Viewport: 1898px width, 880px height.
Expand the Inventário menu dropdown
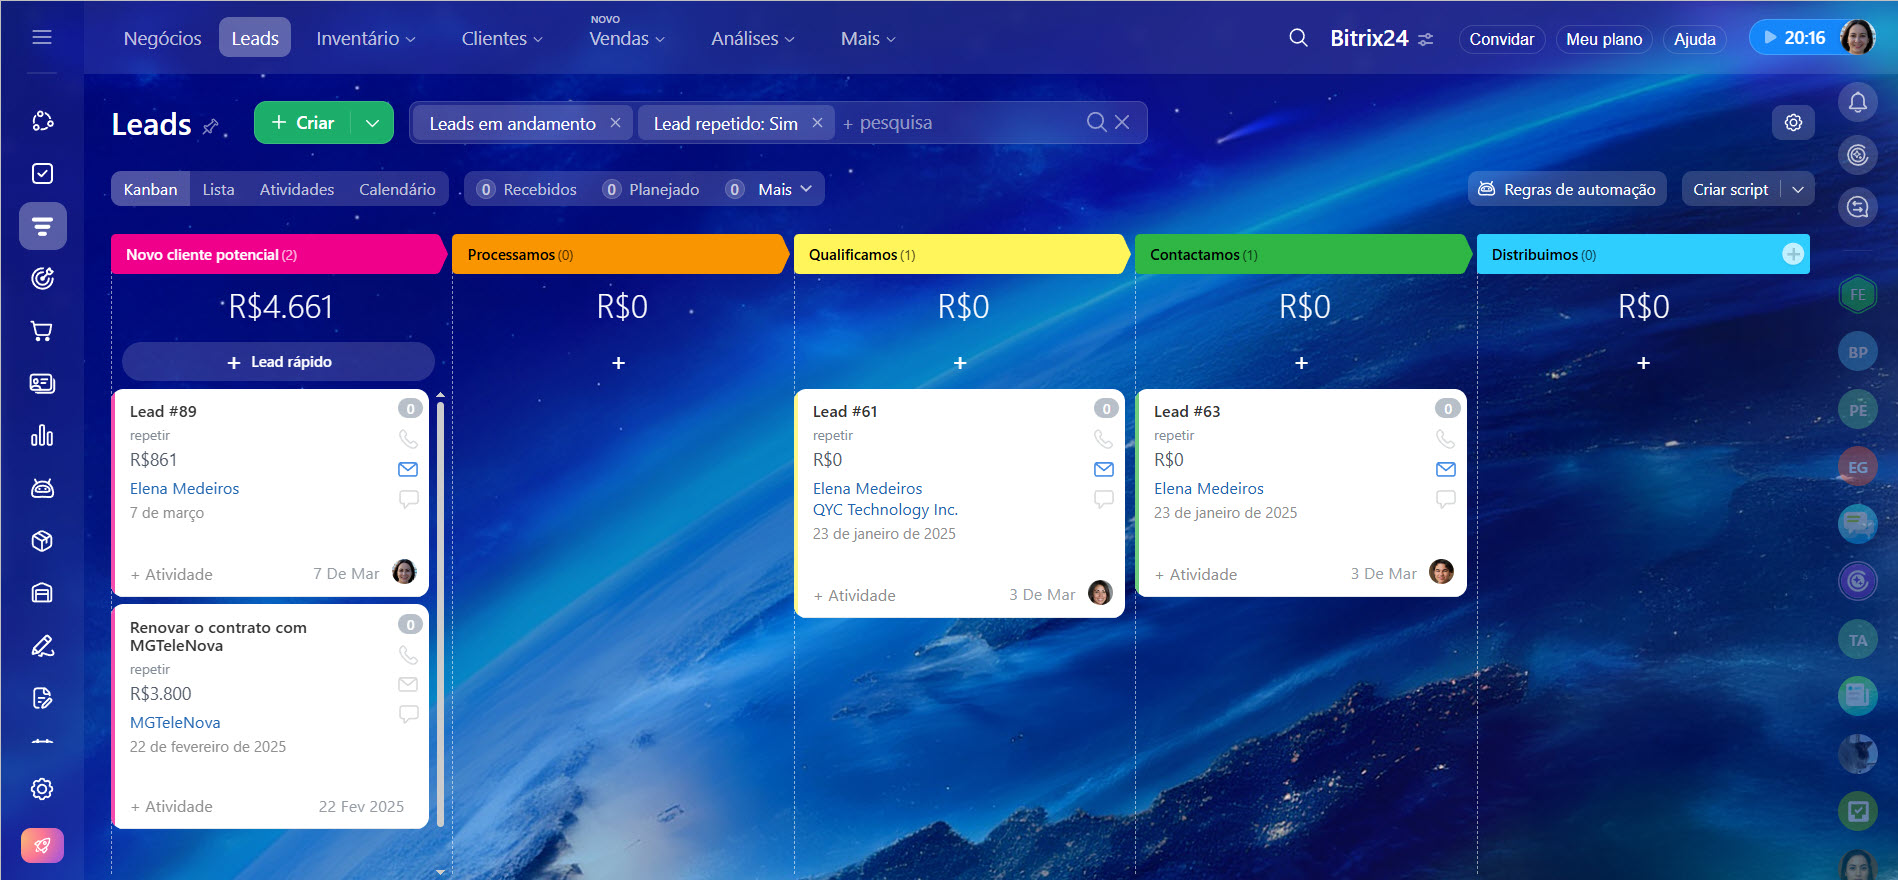(365, 38)
